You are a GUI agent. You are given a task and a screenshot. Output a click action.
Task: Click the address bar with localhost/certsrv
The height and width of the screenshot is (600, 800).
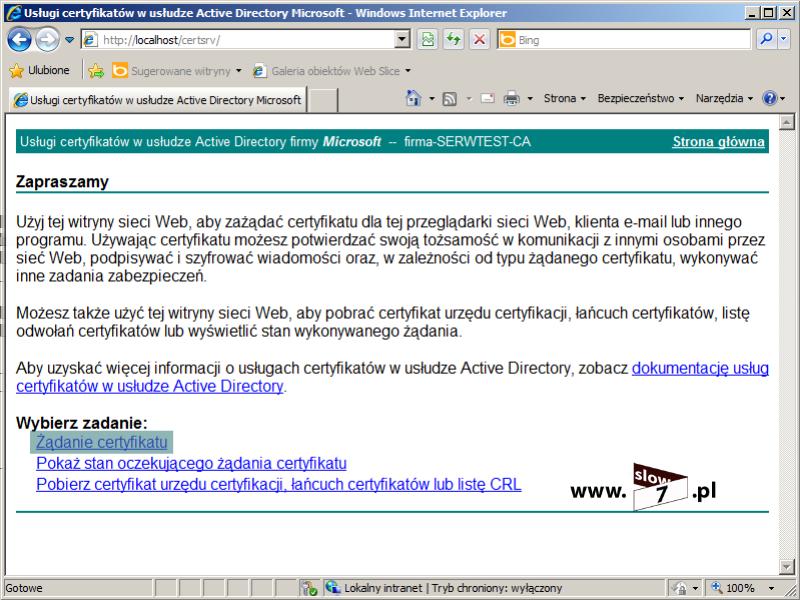click(238, 39)
